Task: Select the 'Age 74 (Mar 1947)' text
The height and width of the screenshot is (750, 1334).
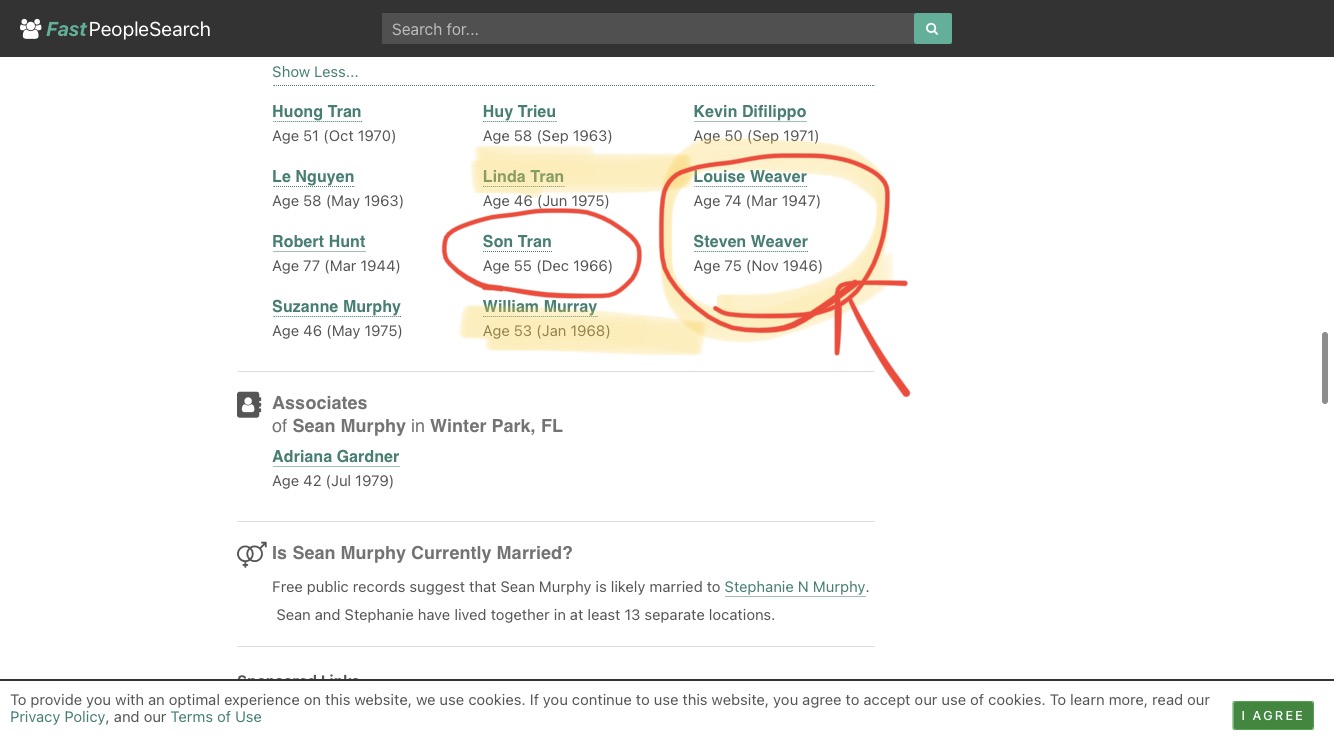Action: click(757, 201)
